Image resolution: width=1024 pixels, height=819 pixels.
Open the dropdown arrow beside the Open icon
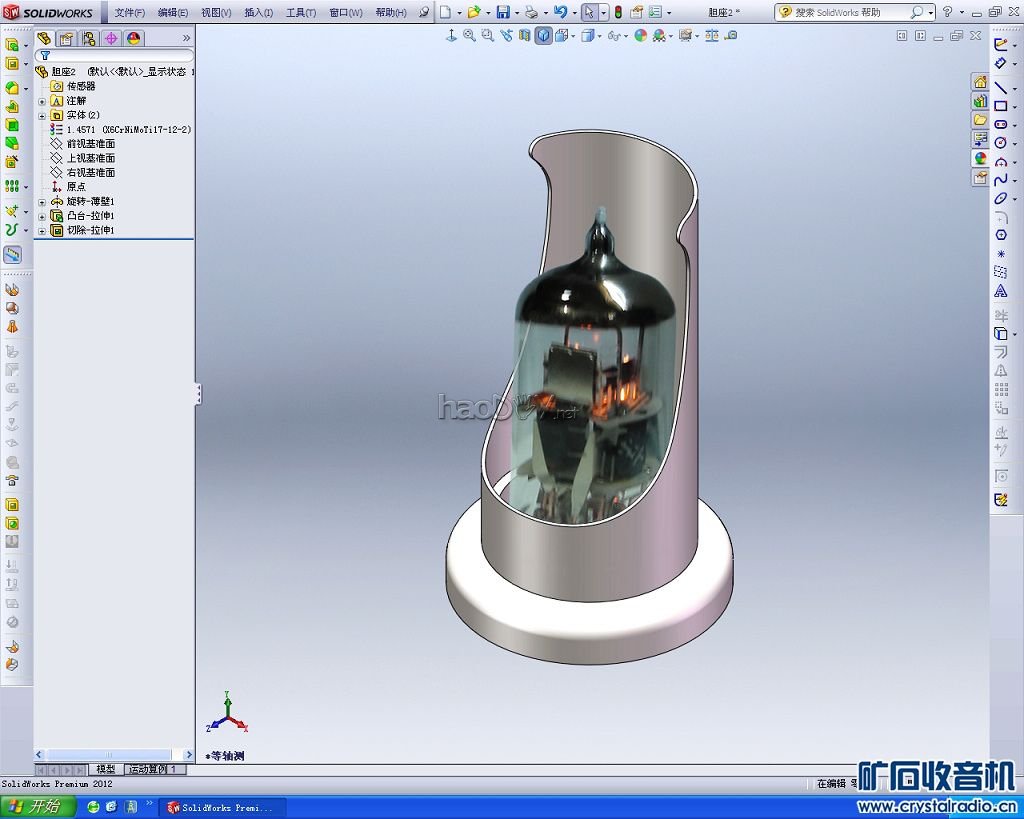[x=488, y=13]
